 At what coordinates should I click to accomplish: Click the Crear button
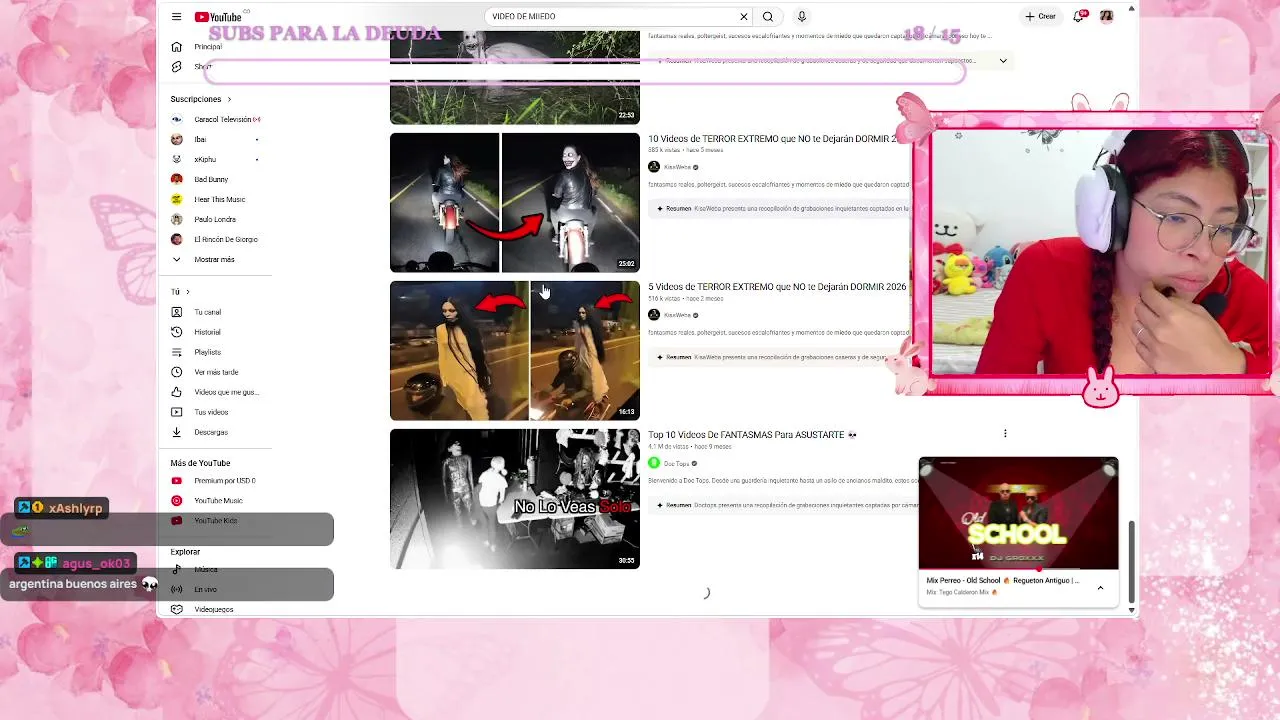1040,17
